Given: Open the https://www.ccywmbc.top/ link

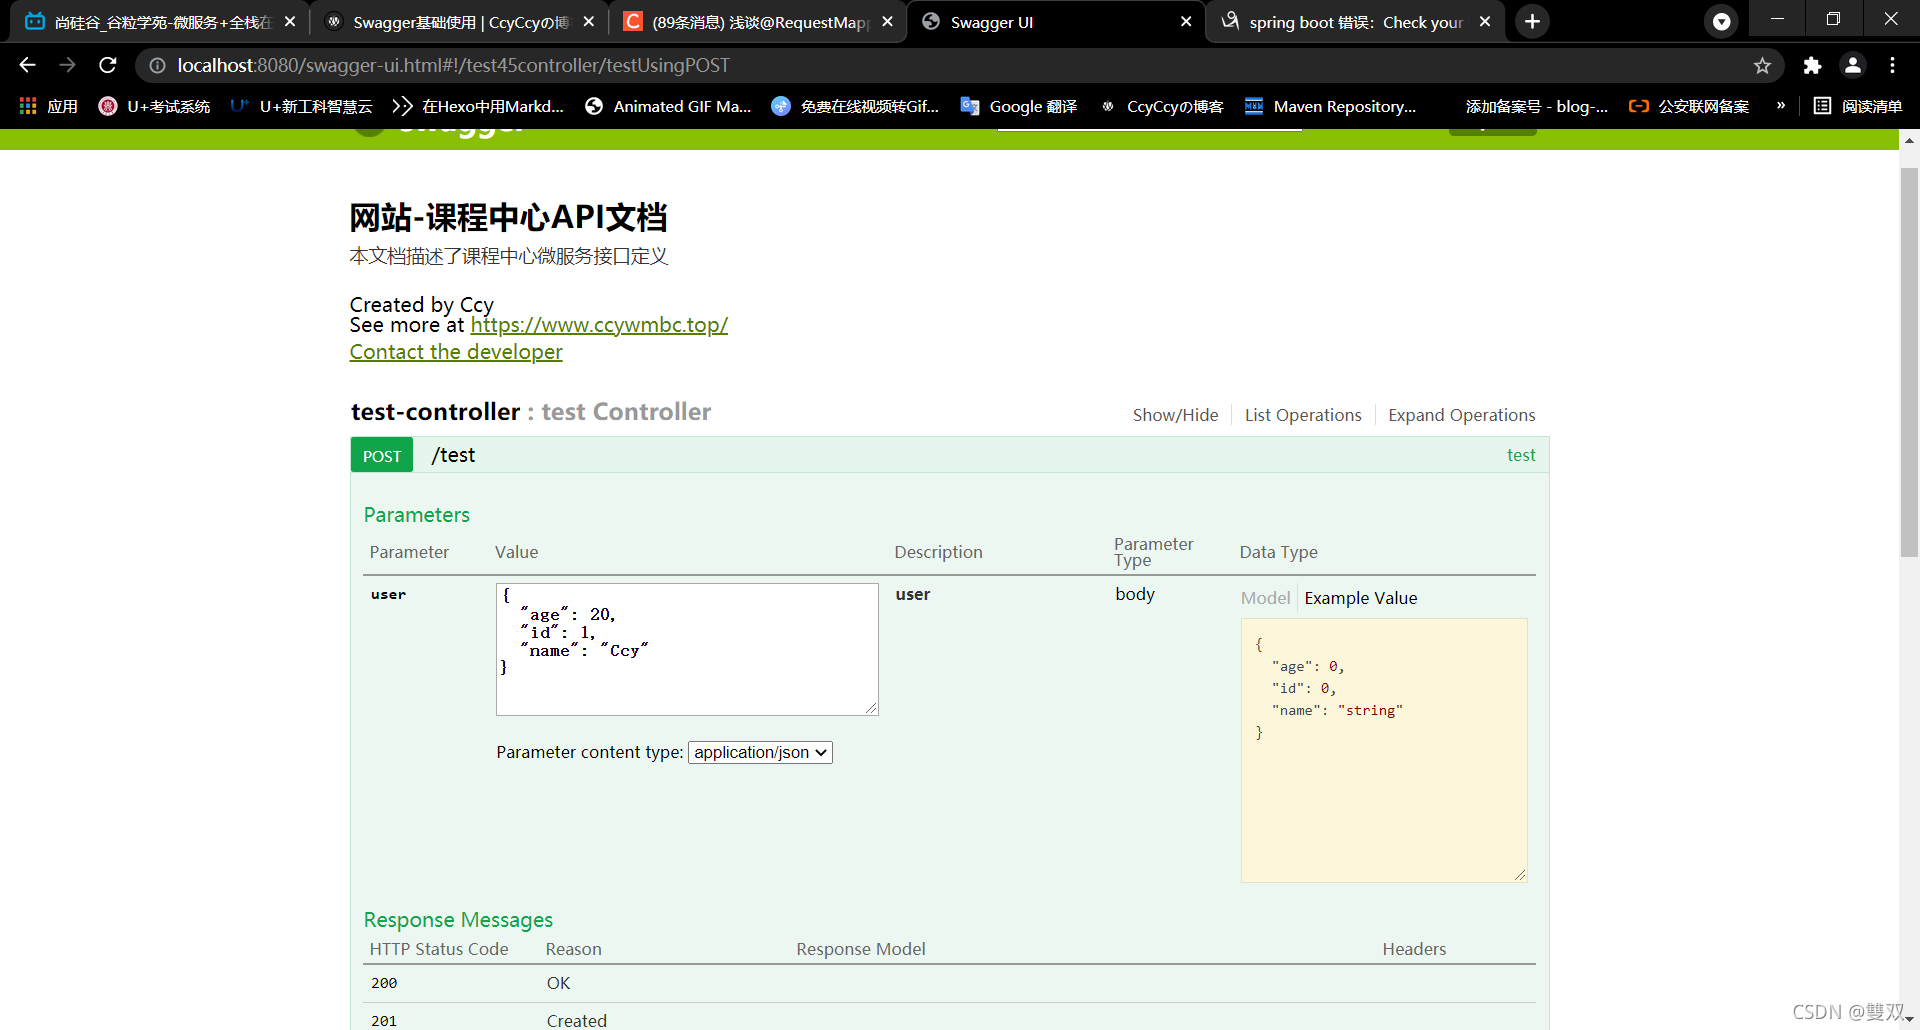Looking at the screenshot, I should (x=599, y=325).
